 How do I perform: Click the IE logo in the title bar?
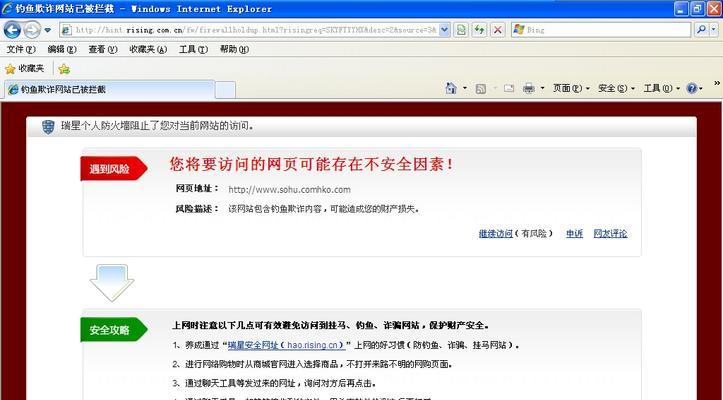pyautogui.click(x=7, y=8)
